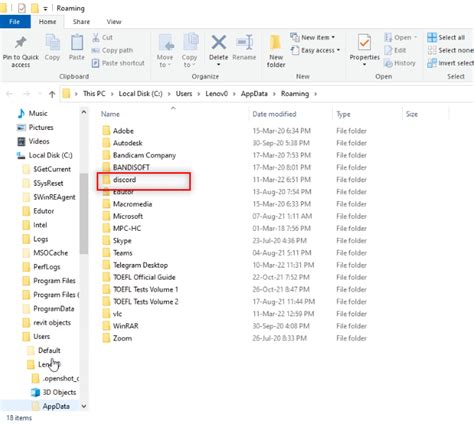This screenshot has width=474, height=425.
Task: Expand the Open button dropdown arrow
Action: [416, 37]
